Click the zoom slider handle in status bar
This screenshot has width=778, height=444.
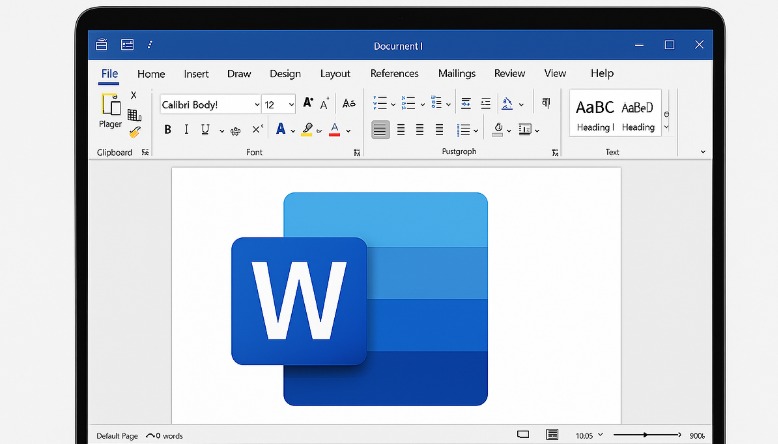(x=645, y=435)
